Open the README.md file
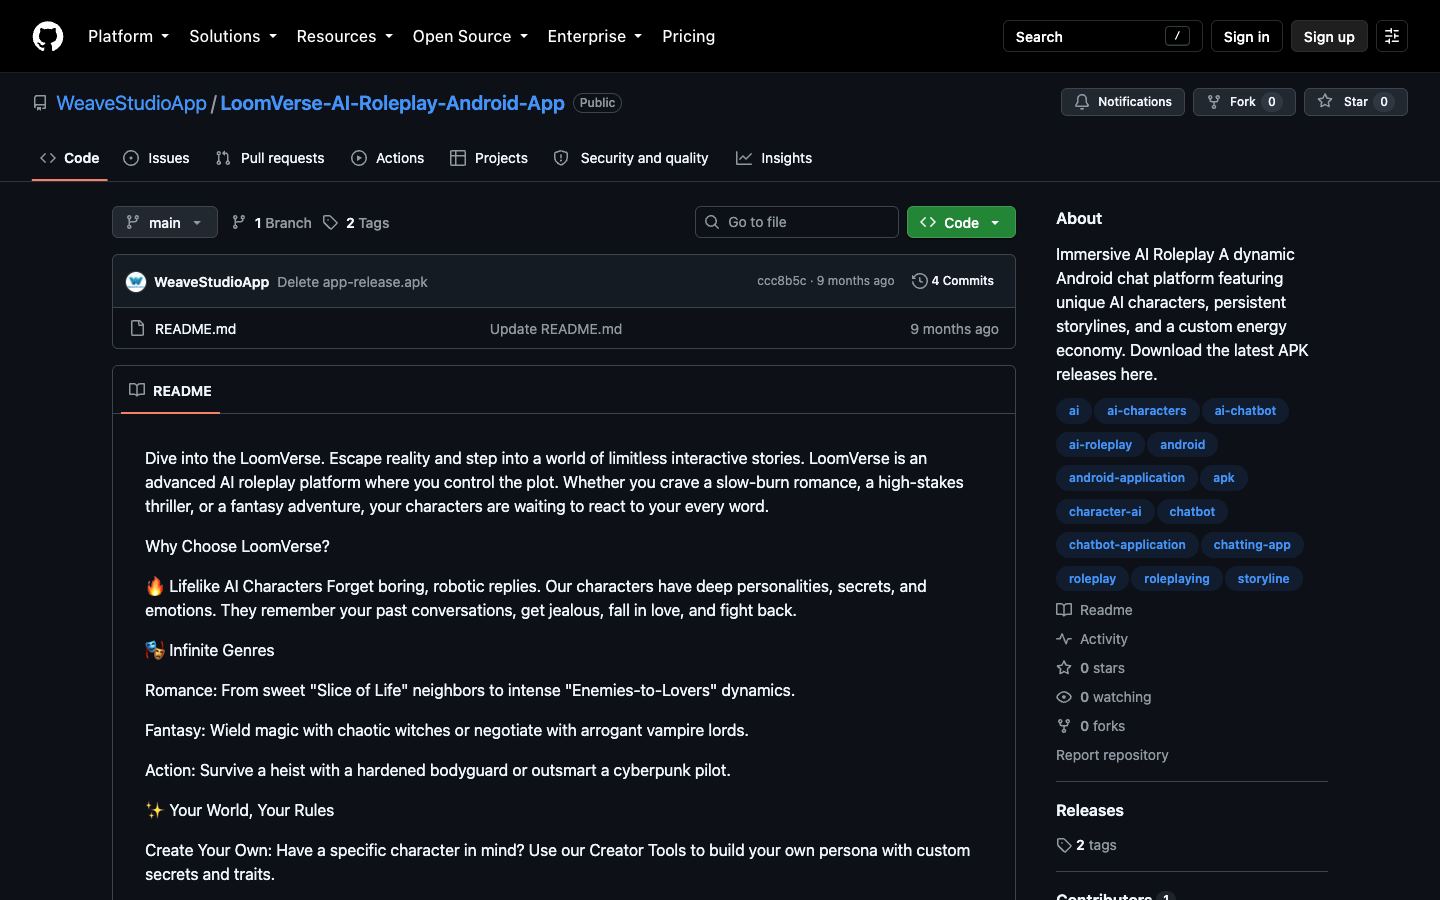Screen dimensions: 1440x900 tap(195, 329)
